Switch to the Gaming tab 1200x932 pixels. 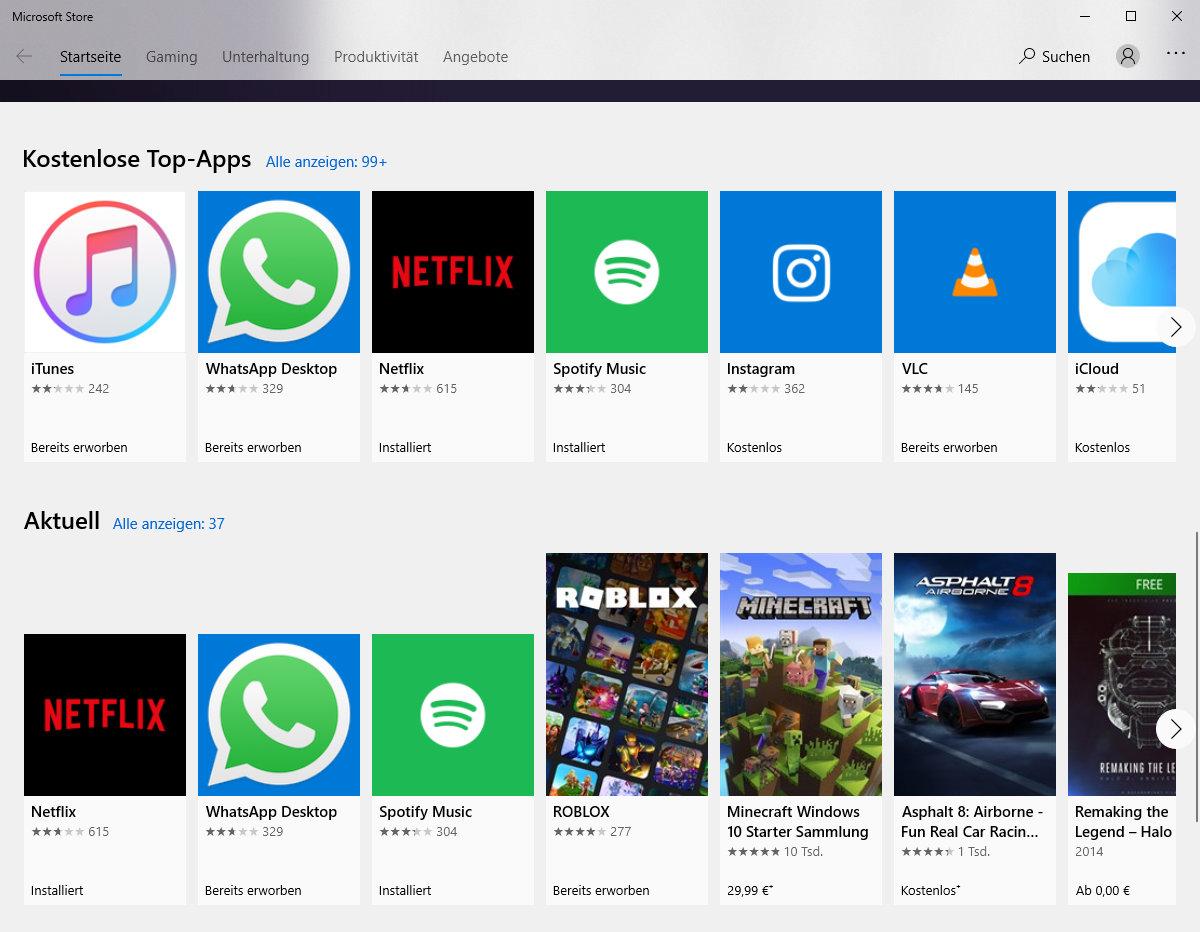[171, 57]
